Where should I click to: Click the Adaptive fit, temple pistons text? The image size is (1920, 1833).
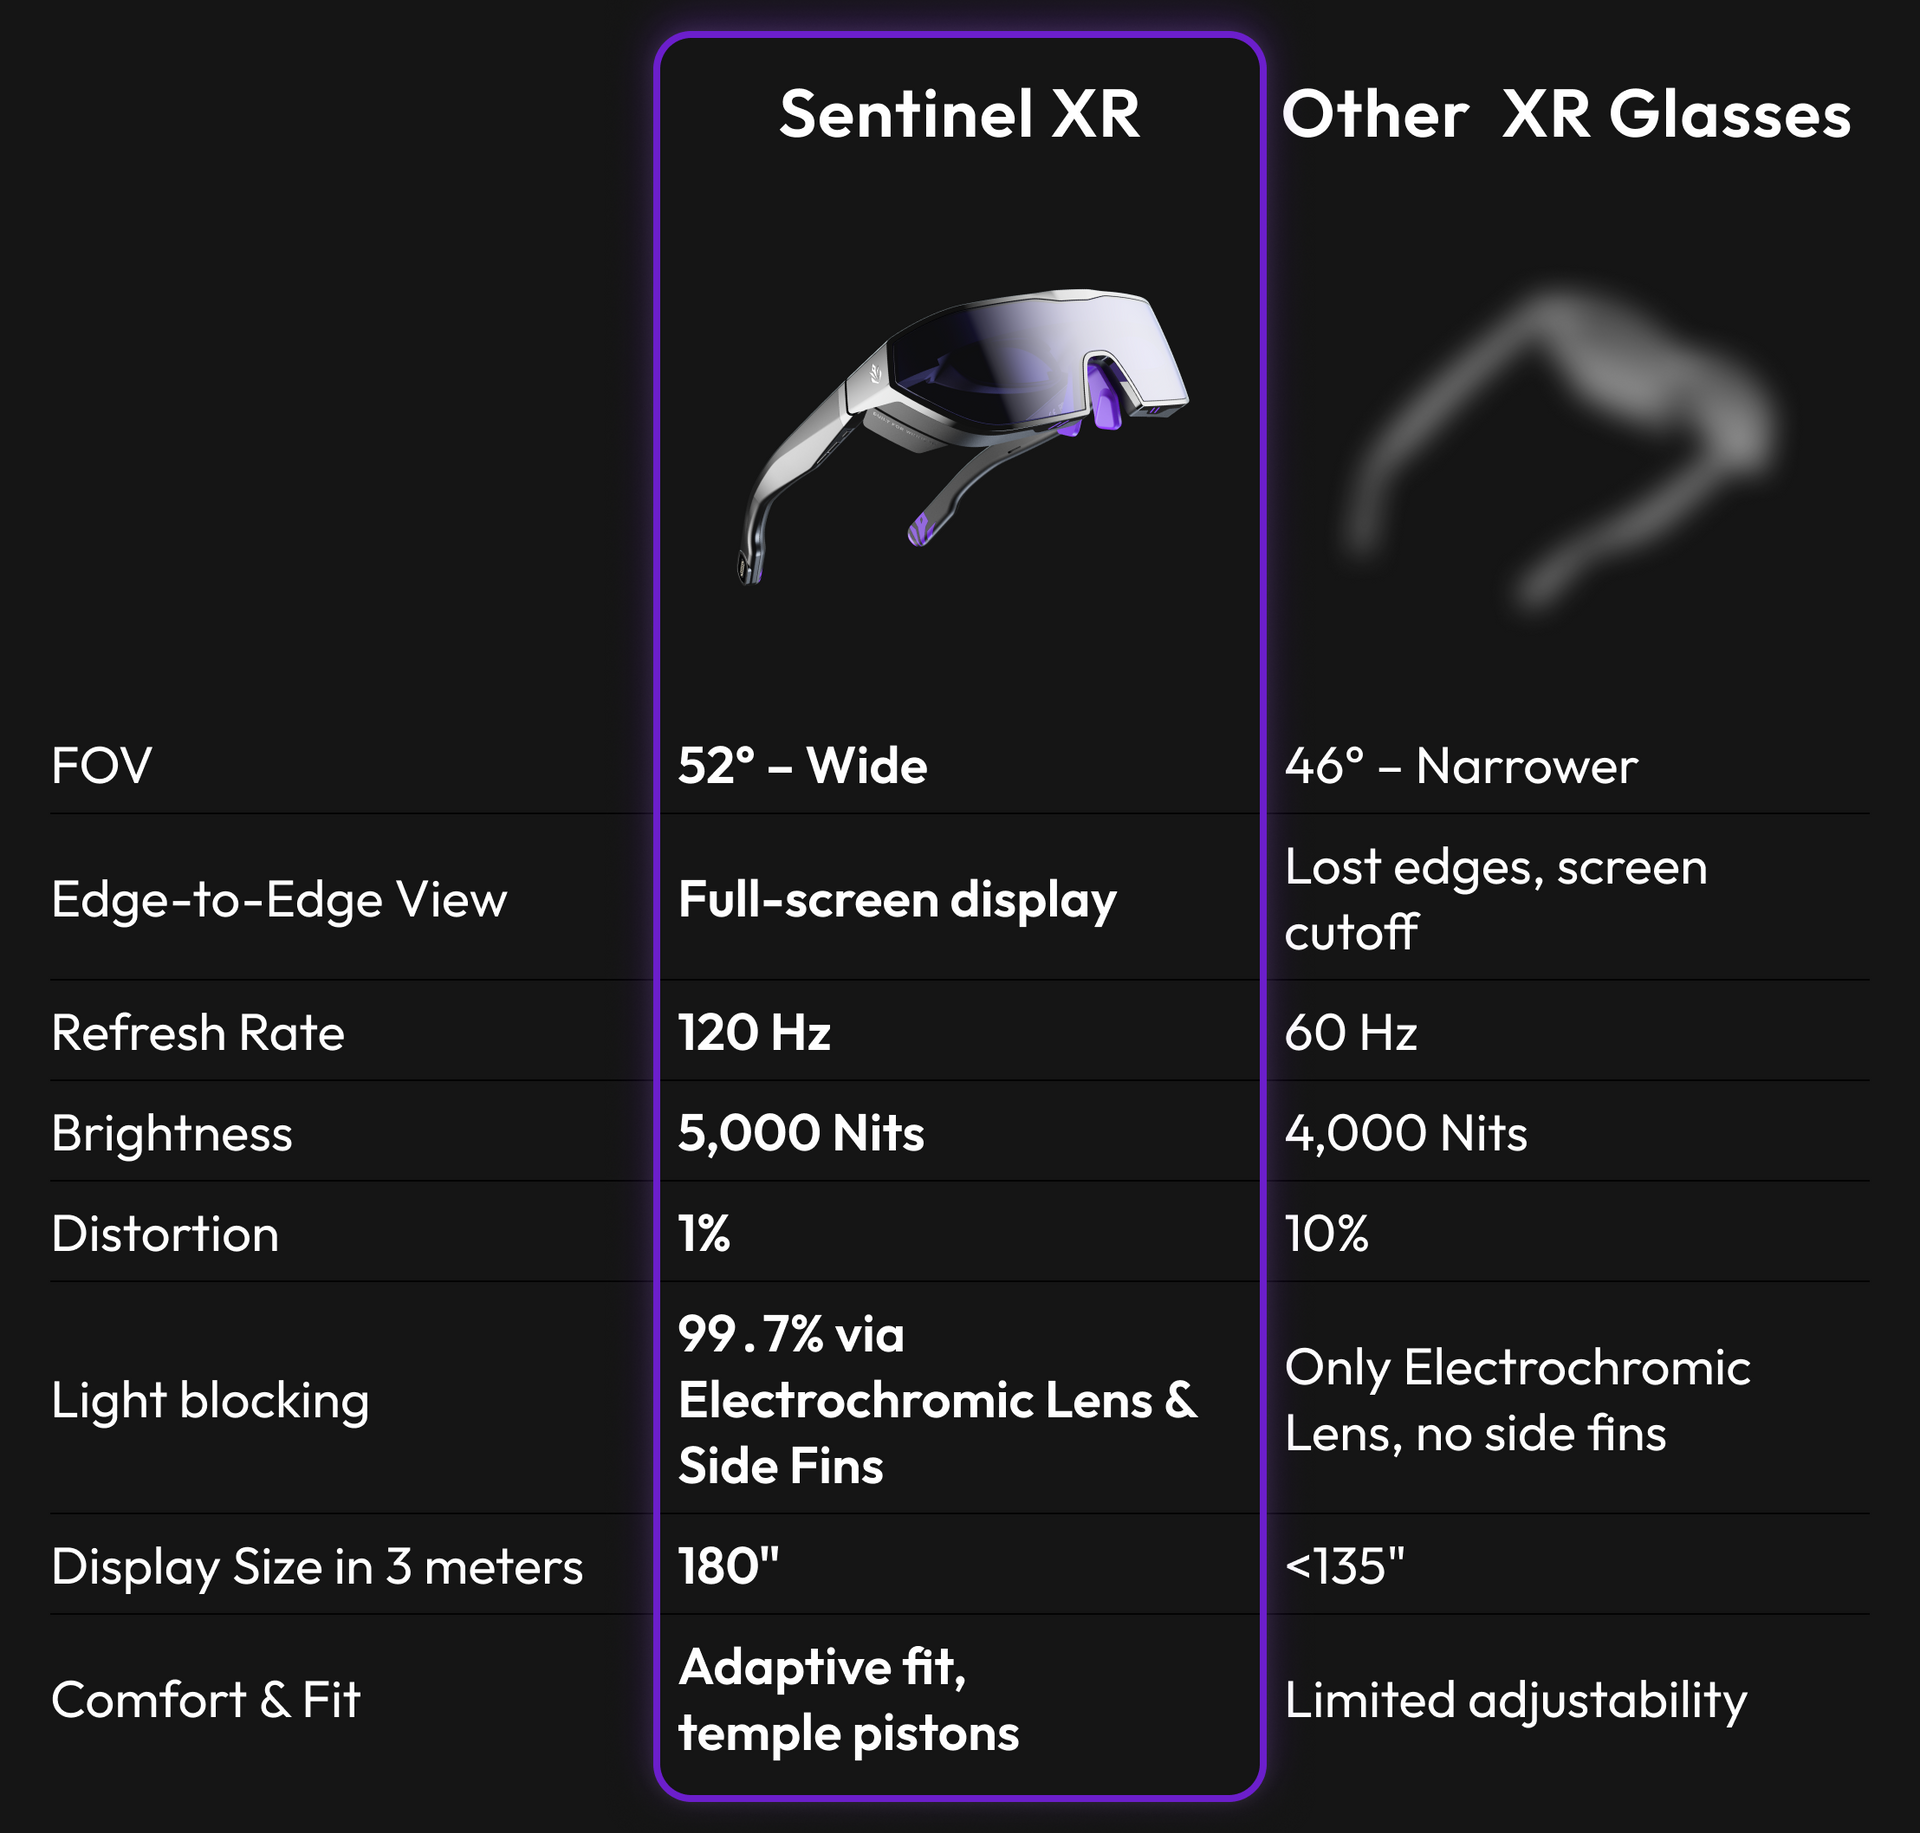click(x=848, y=1699)
